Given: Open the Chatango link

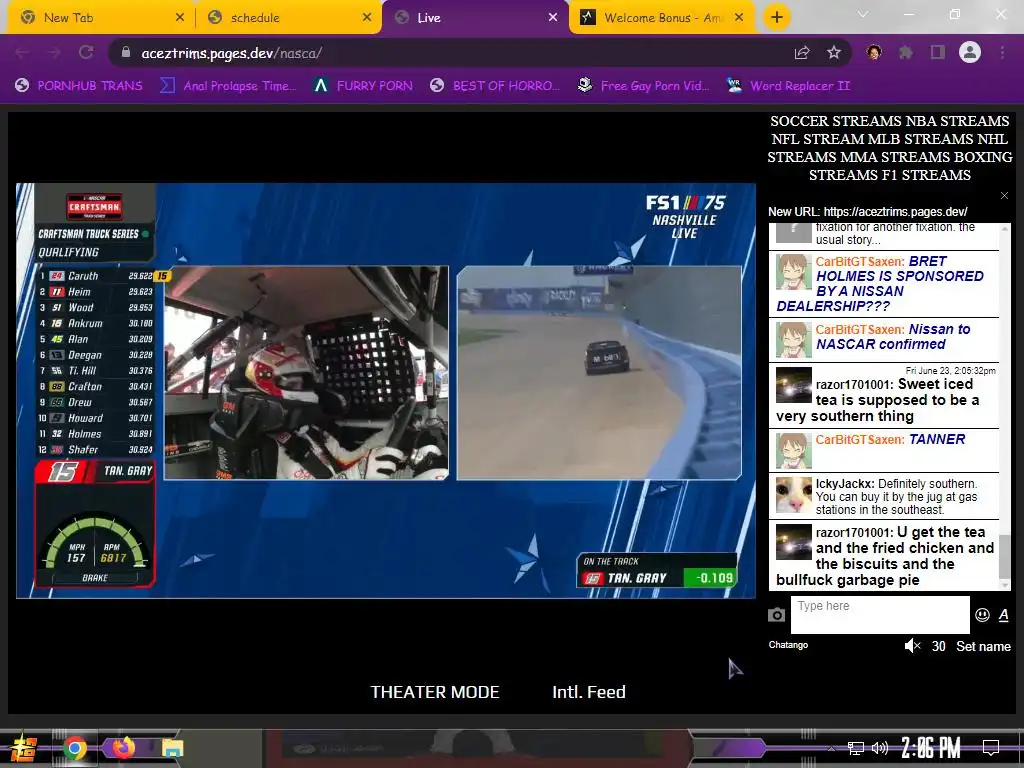Looking at the screenshot, I should pyautogui.click(x=788, y=645).
